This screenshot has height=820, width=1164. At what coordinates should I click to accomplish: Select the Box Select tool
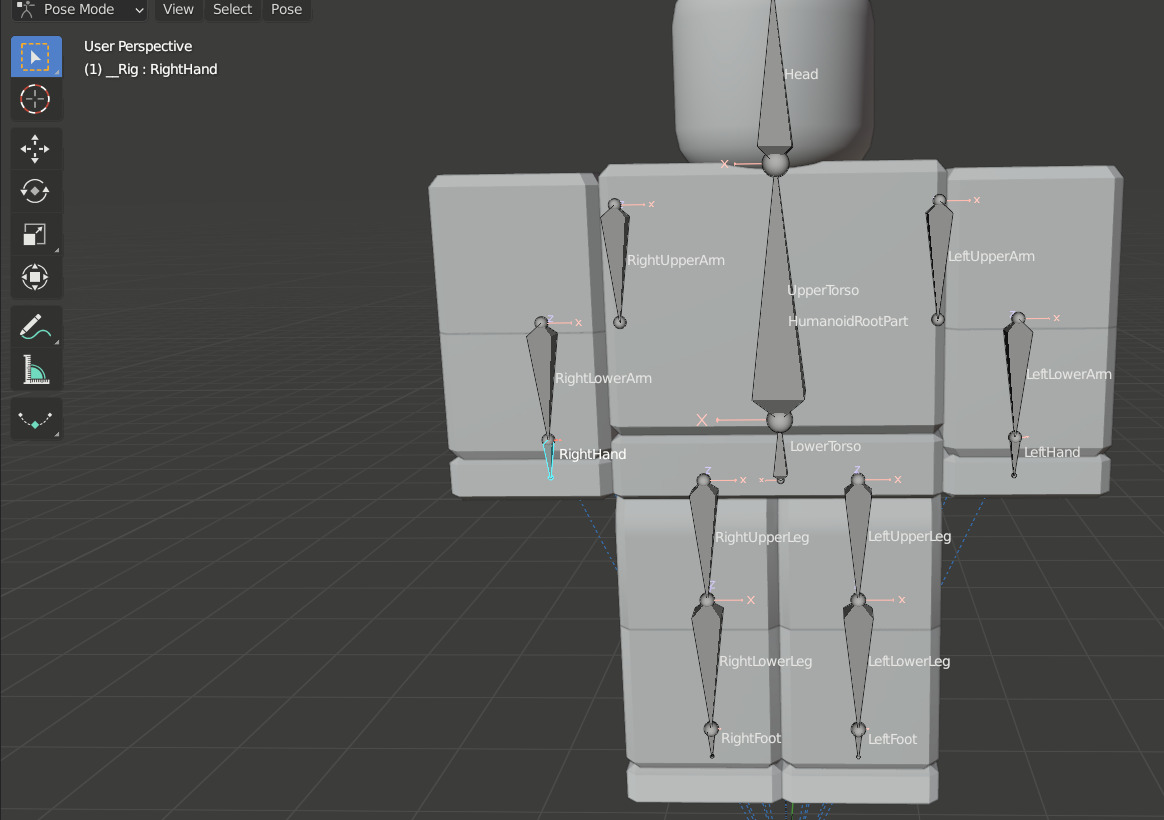pyautogui.click(x=36, y=56)
